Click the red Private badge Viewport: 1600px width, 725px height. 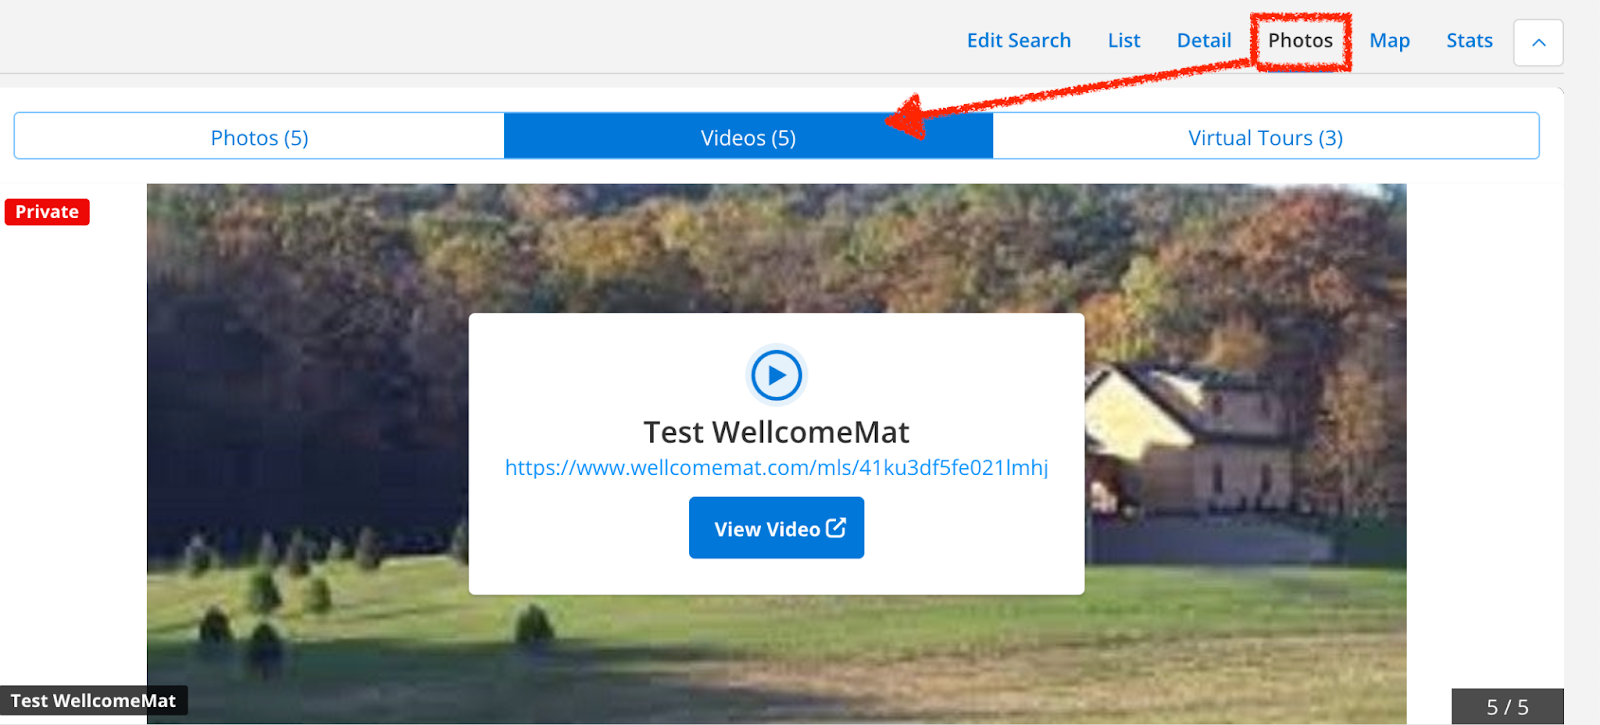pyautogui.click(x=47, y=212)
